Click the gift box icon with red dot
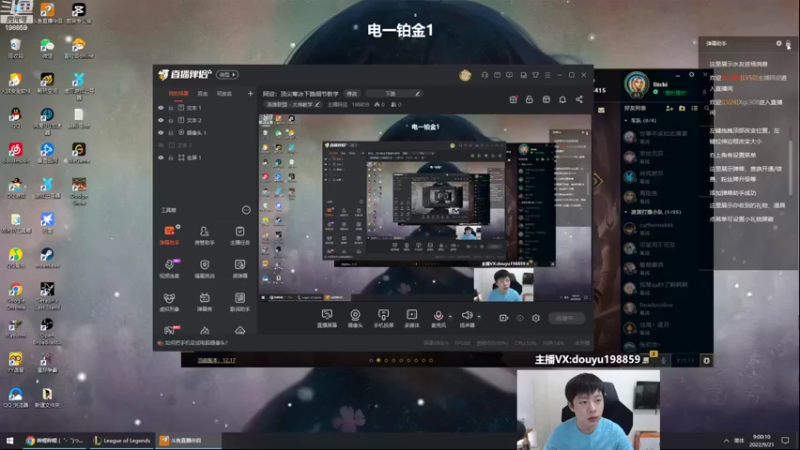The height and width of the screenshot is (450, 800). click(513, 99)
